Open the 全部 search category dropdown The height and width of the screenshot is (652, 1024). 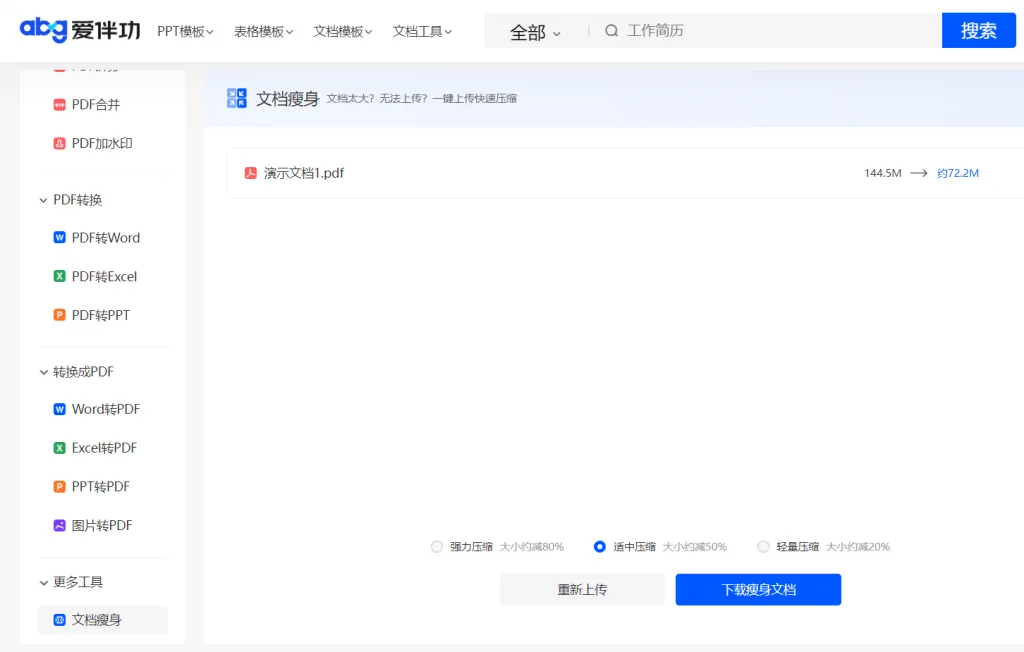click(535, 32)
